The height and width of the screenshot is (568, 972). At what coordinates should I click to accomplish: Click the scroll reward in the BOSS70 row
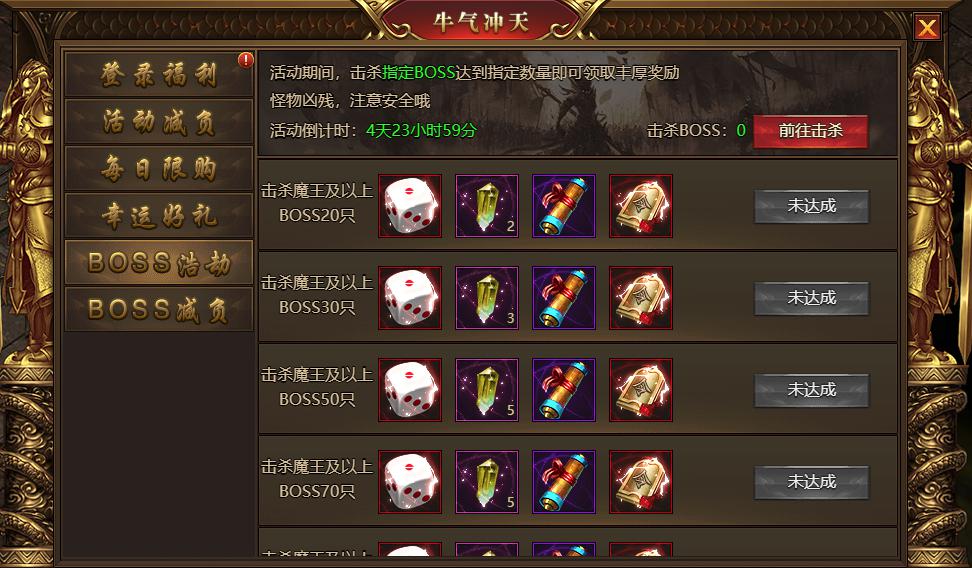point(563,481)
